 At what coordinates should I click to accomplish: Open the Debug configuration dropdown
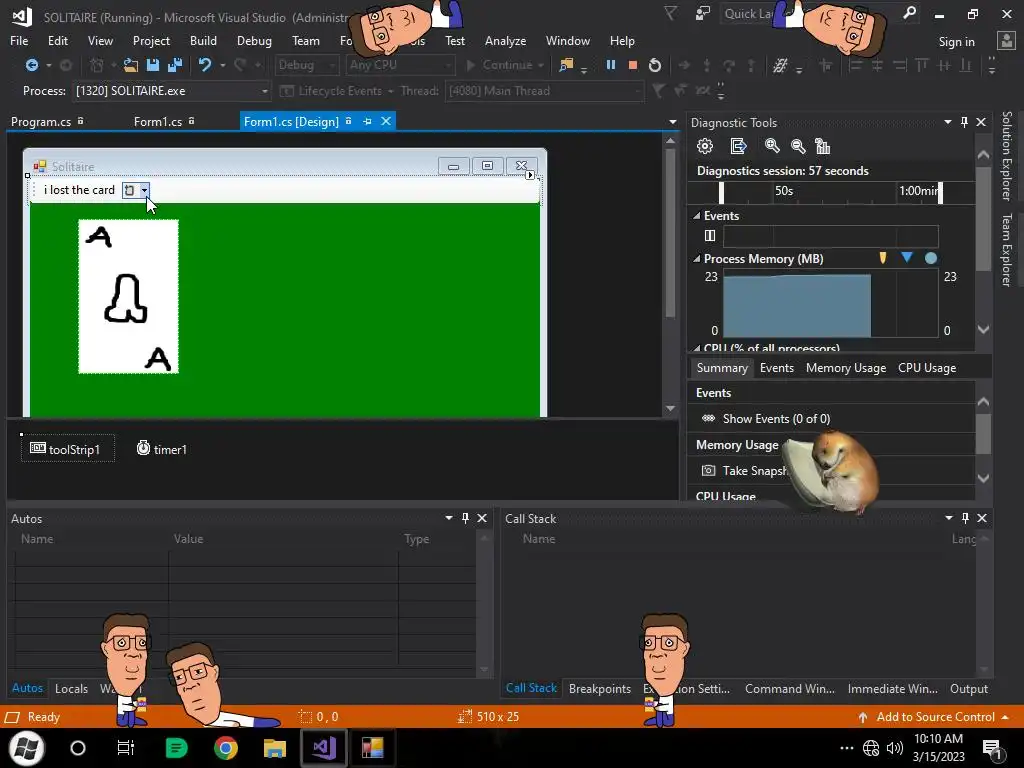[332, 65]
